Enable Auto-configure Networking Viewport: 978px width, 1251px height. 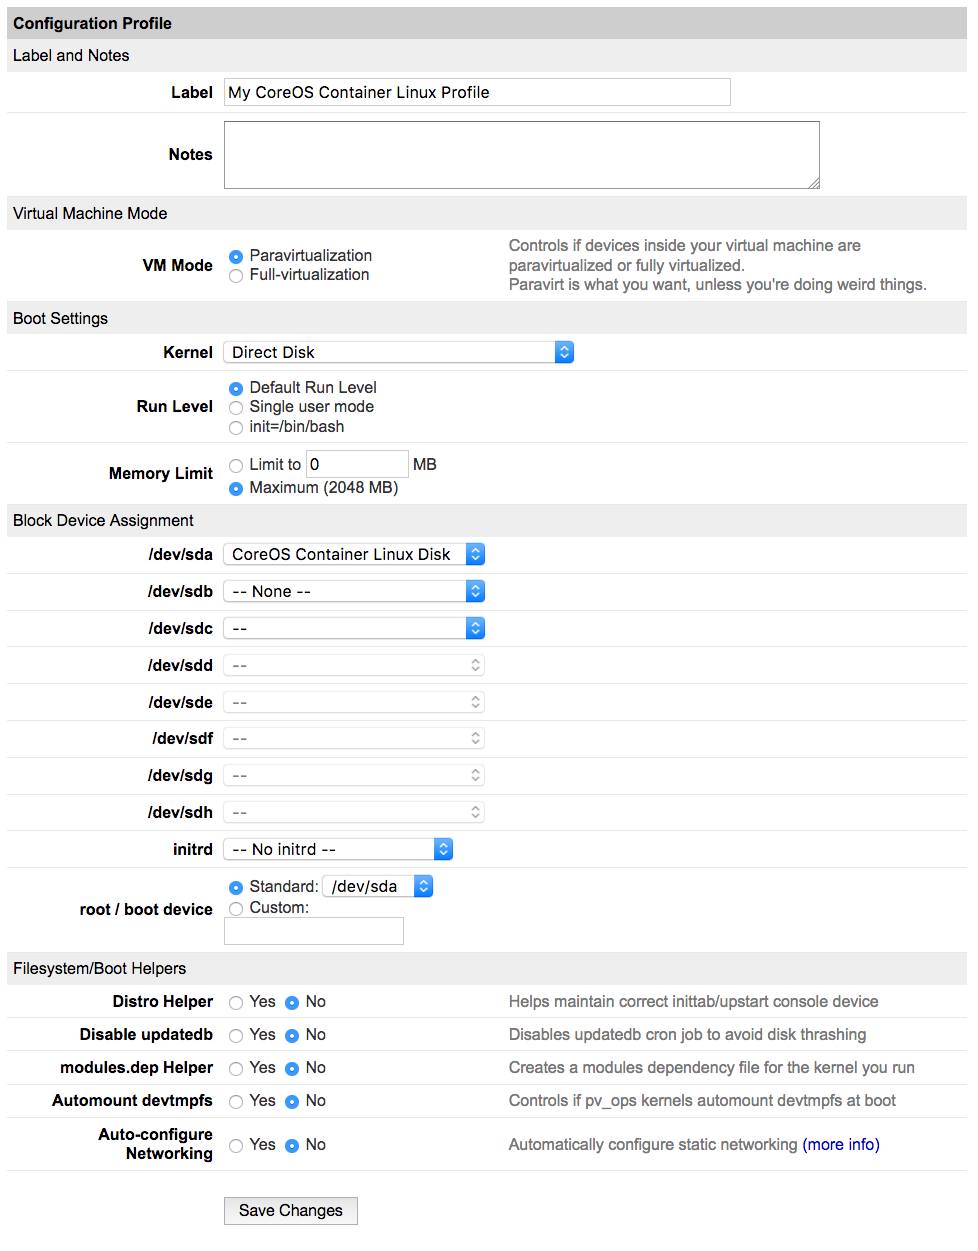click(x=236, y=1145)
